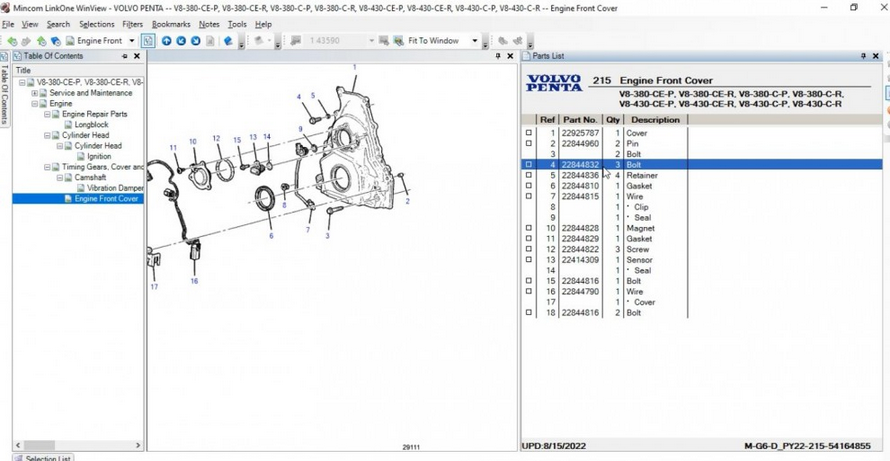Pin the picture viewer pane
The height and width of the screenshot is (461, 890).
(498, 56)
